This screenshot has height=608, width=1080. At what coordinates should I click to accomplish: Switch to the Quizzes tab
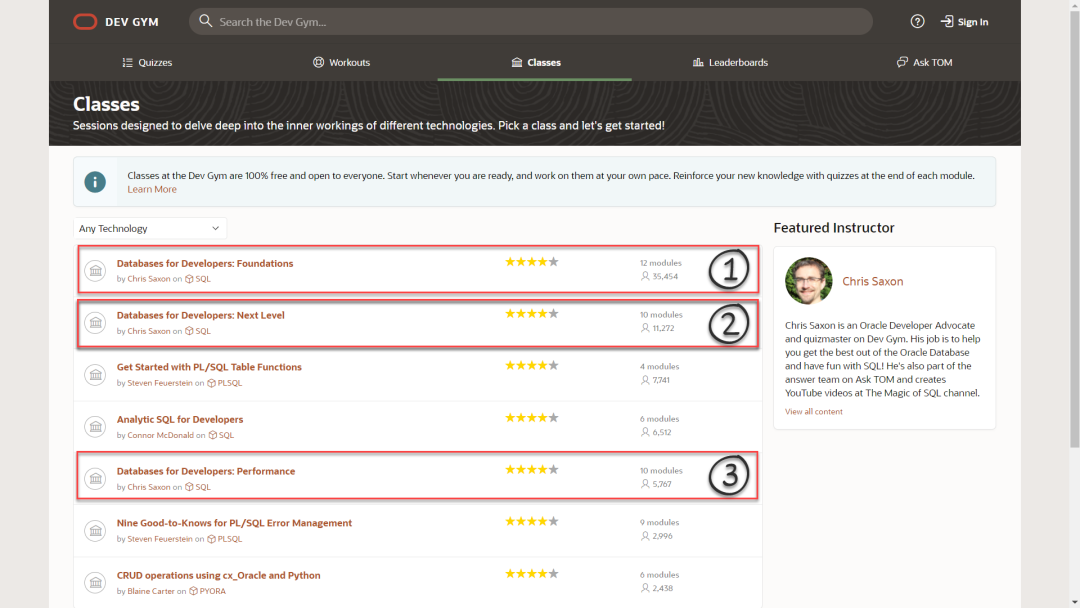(x=147, y=62)
